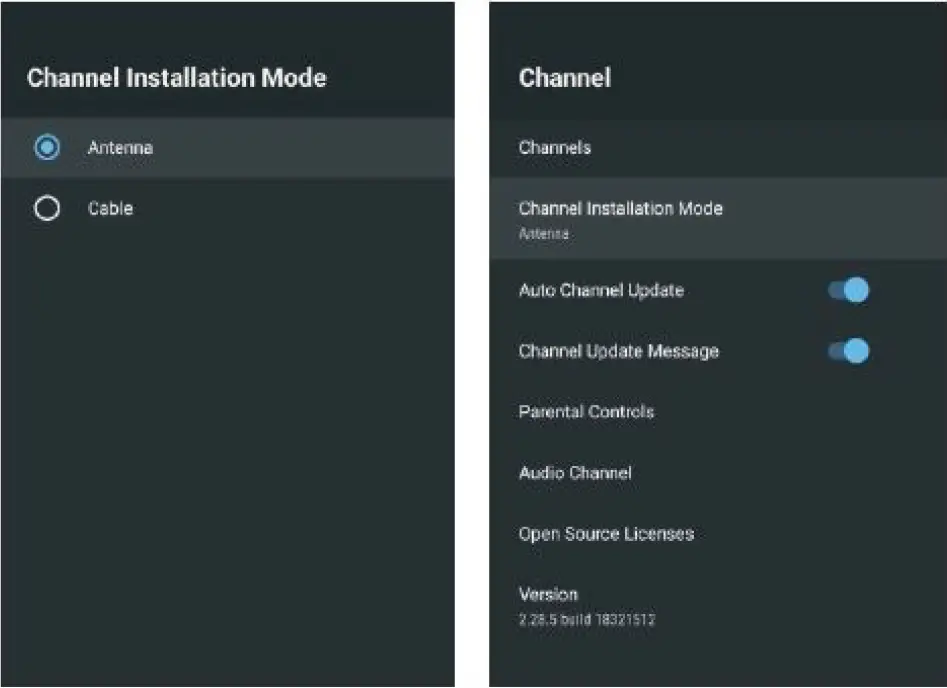Click the build number 2.28.5 build 18321512
Viewport: 947px width, 688px height.
coord(587,620)
